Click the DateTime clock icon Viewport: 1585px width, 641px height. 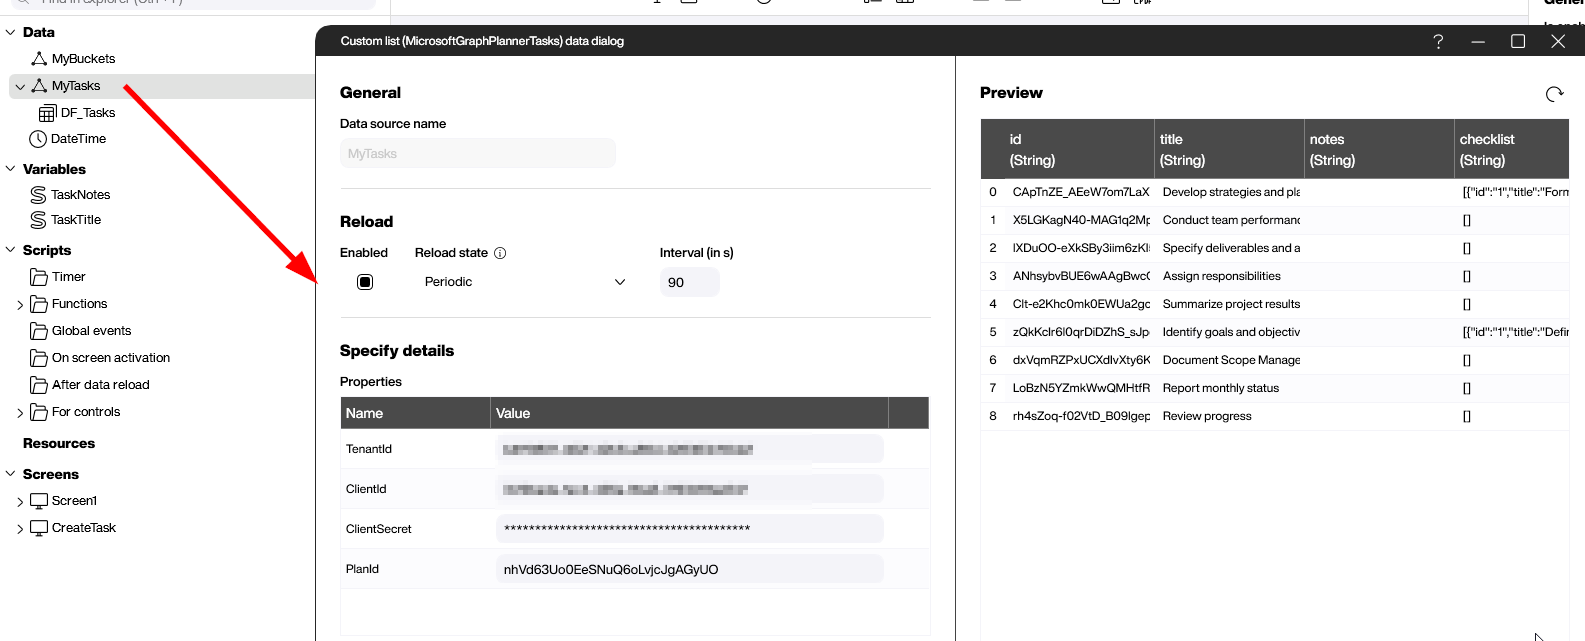coord(38,139)
